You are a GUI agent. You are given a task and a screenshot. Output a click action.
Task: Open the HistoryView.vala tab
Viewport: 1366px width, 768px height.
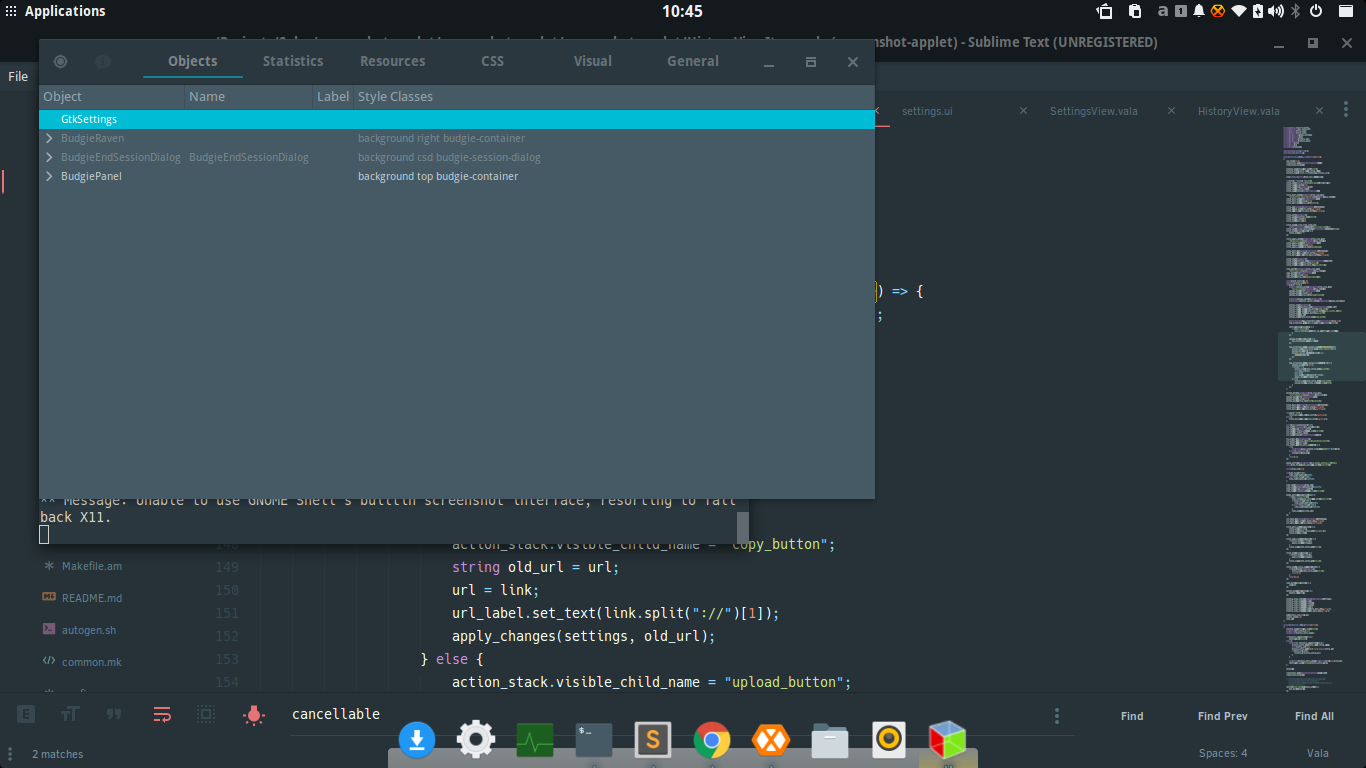coord(1238,111)
